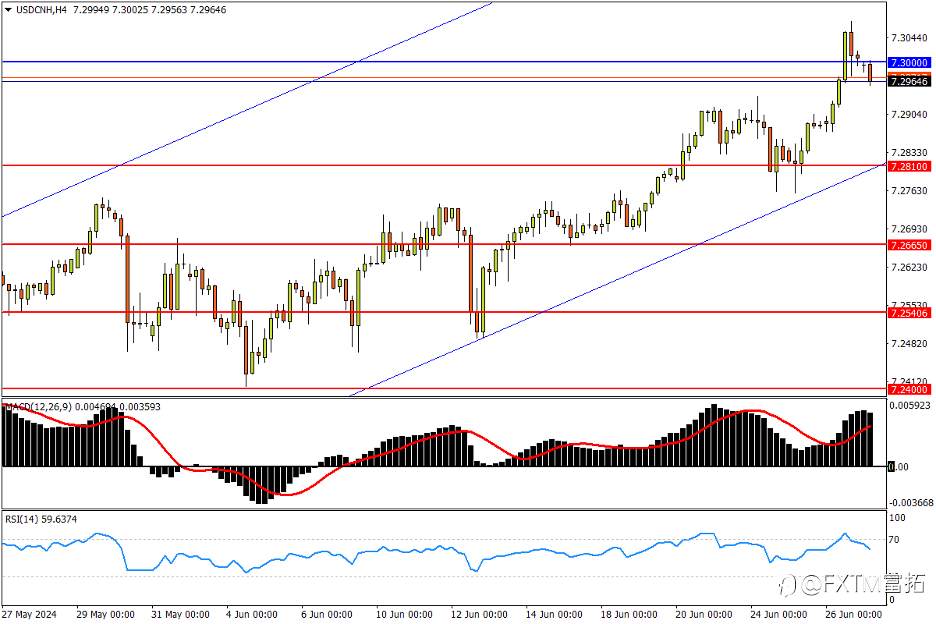Select the current price label 7.29646
The width and height of the screenshot is (936, 624).
click(909, 81)
